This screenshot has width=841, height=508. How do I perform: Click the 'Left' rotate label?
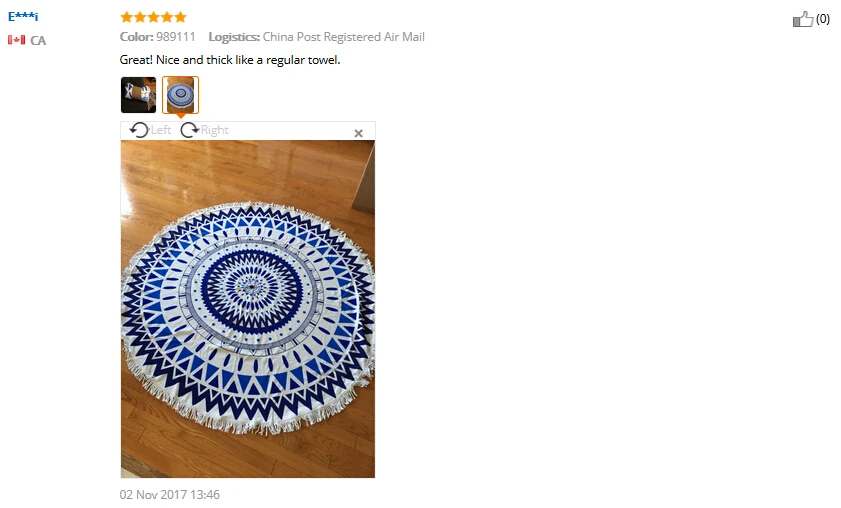[x=161, y=130]
